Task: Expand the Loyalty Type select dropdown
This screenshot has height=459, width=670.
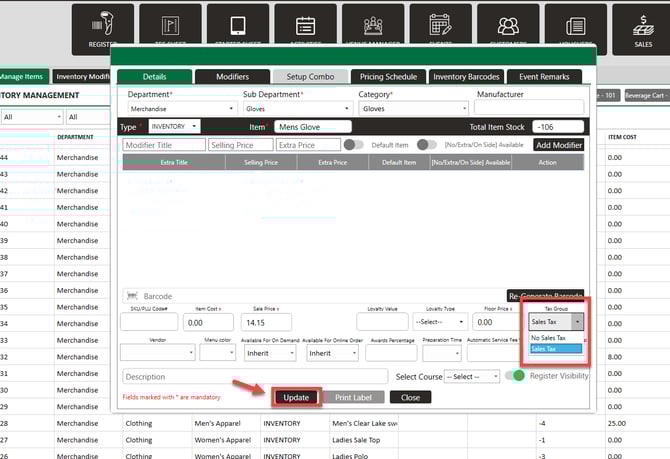Action: coord(441,322)
